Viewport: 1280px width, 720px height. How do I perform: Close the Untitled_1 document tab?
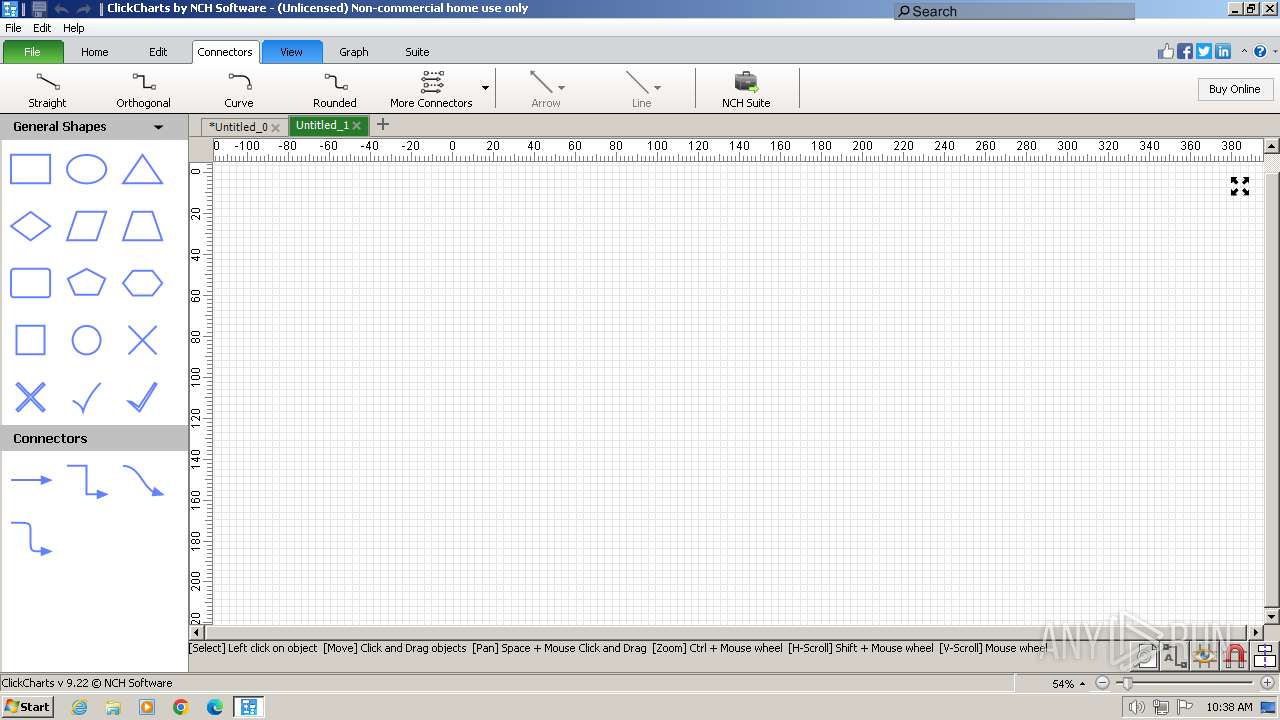[356, 126]
